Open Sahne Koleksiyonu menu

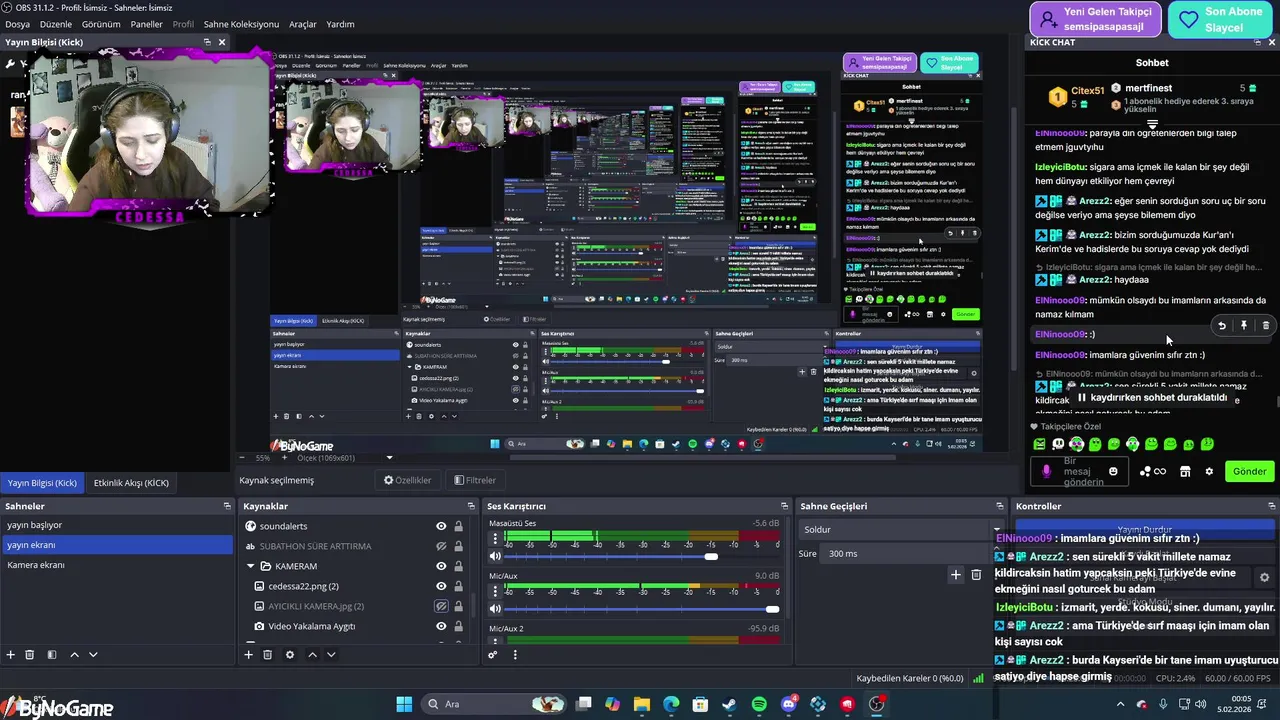[241, 24]
